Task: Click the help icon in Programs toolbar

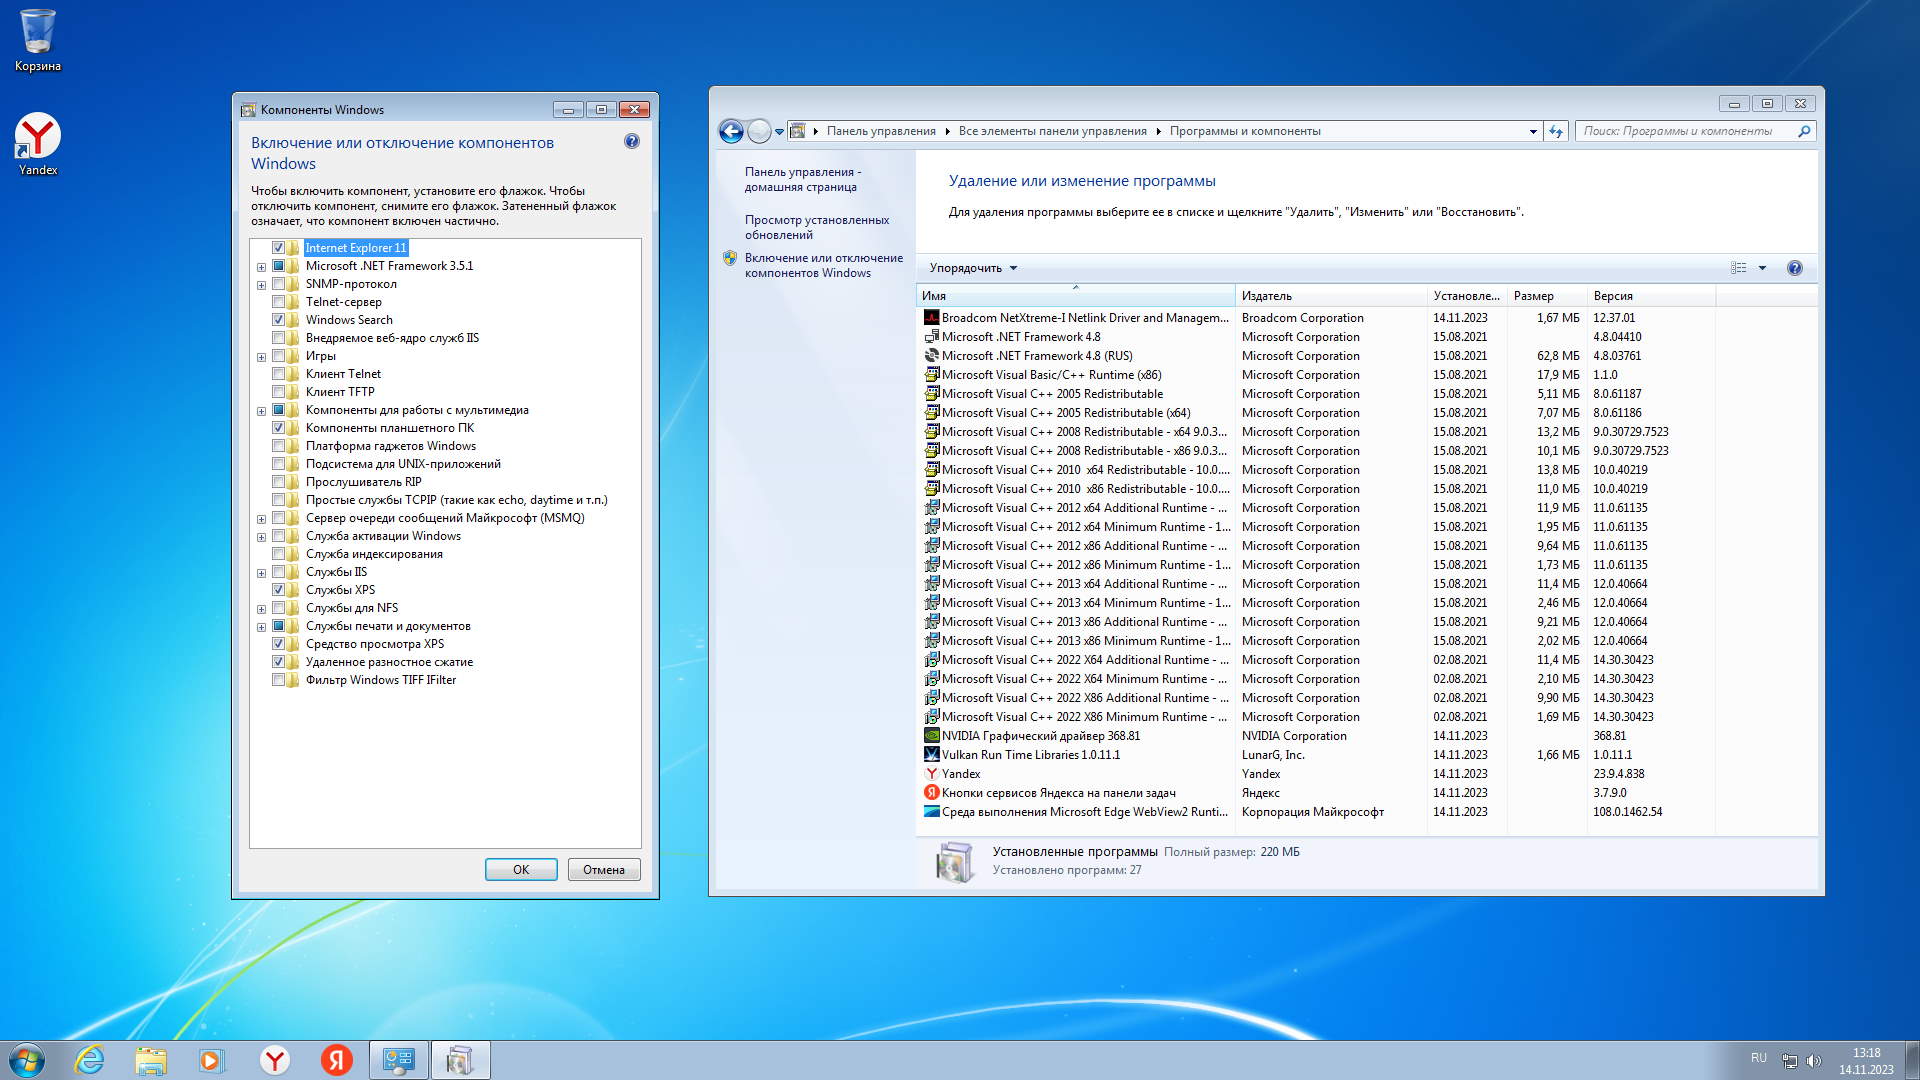Action: (x=1794, y=268)
